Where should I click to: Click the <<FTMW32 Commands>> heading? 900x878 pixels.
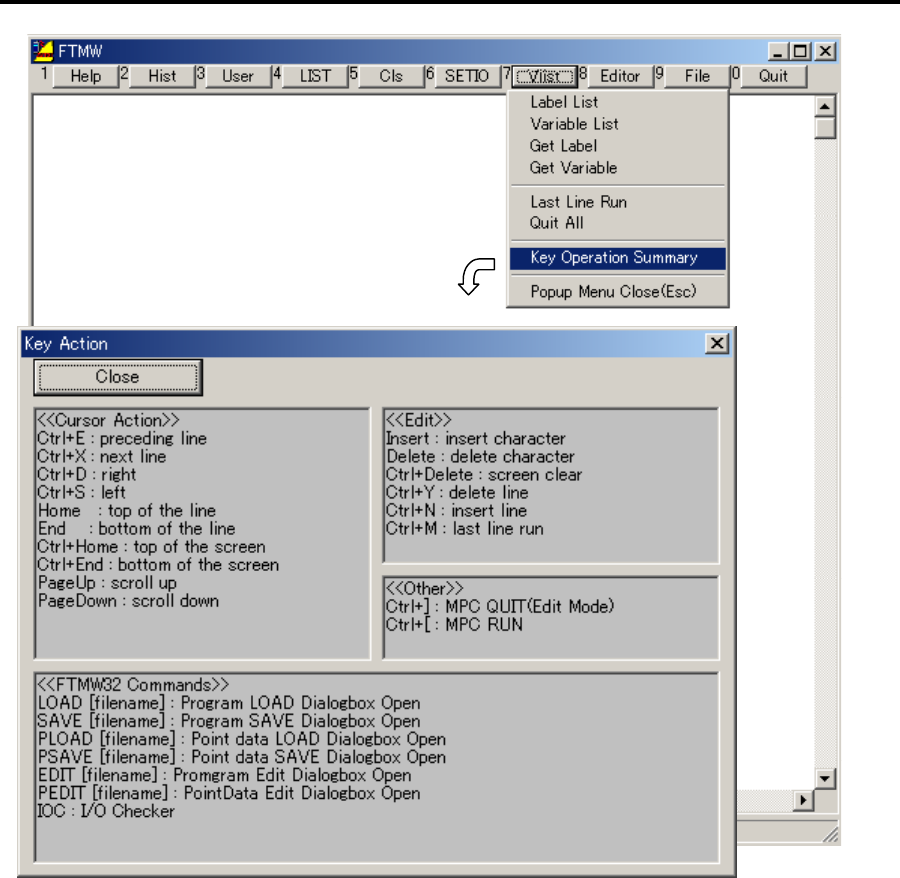[133, 685]
